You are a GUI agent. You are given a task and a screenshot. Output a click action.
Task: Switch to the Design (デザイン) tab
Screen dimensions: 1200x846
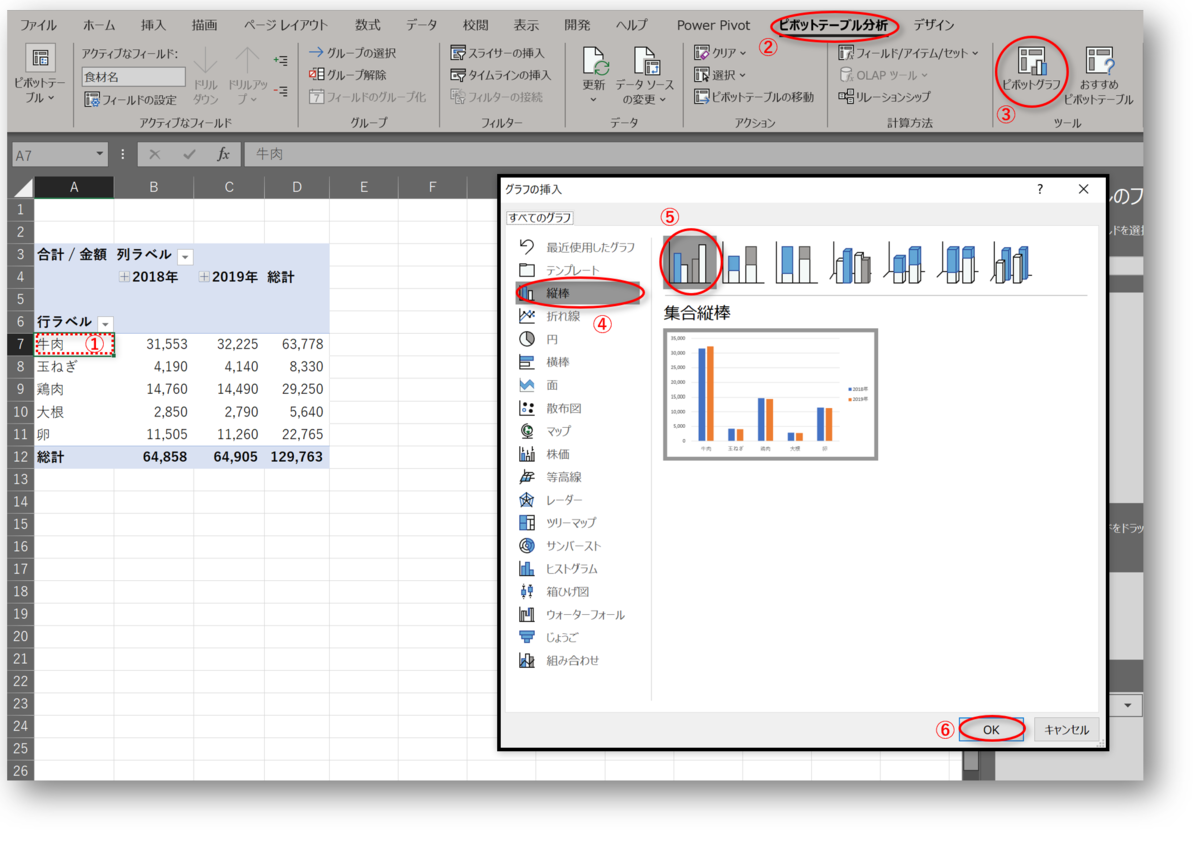[934, 25]
